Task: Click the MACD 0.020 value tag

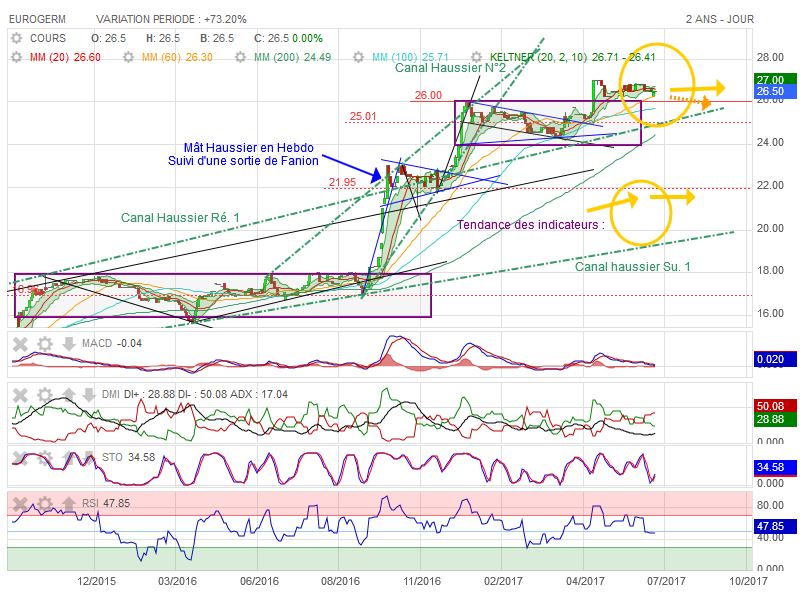Action: [775, 359]
